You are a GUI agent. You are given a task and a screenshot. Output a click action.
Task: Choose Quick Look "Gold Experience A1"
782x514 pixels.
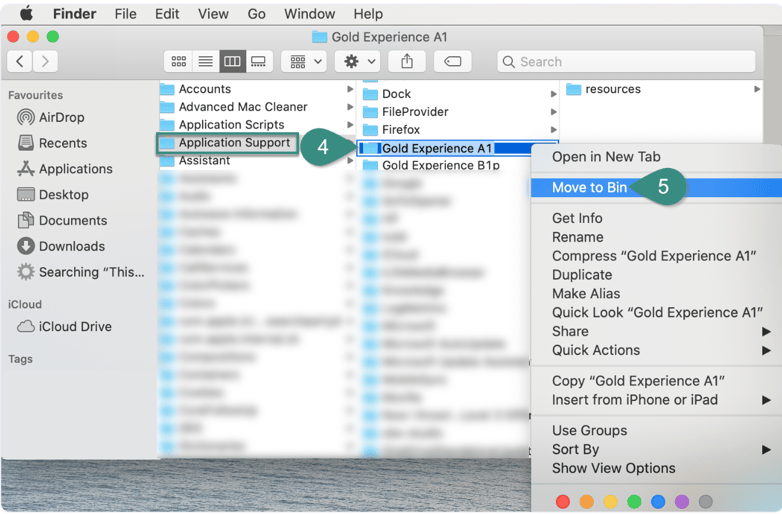(x=656, y=313)
